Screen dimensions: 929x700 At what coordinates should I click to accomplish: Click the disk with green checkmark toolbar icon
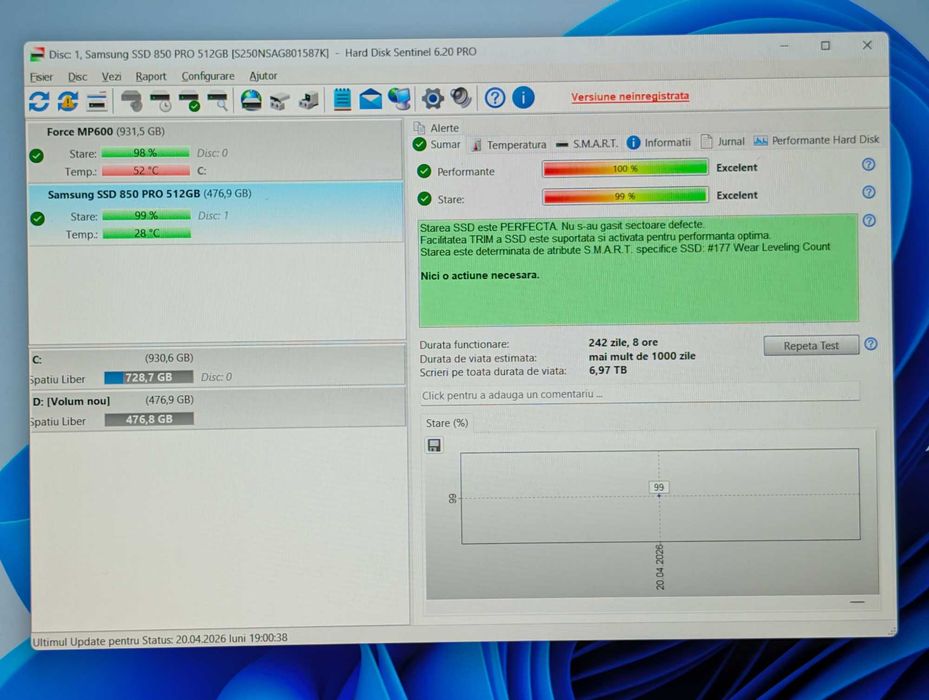(x=190, y=101)
